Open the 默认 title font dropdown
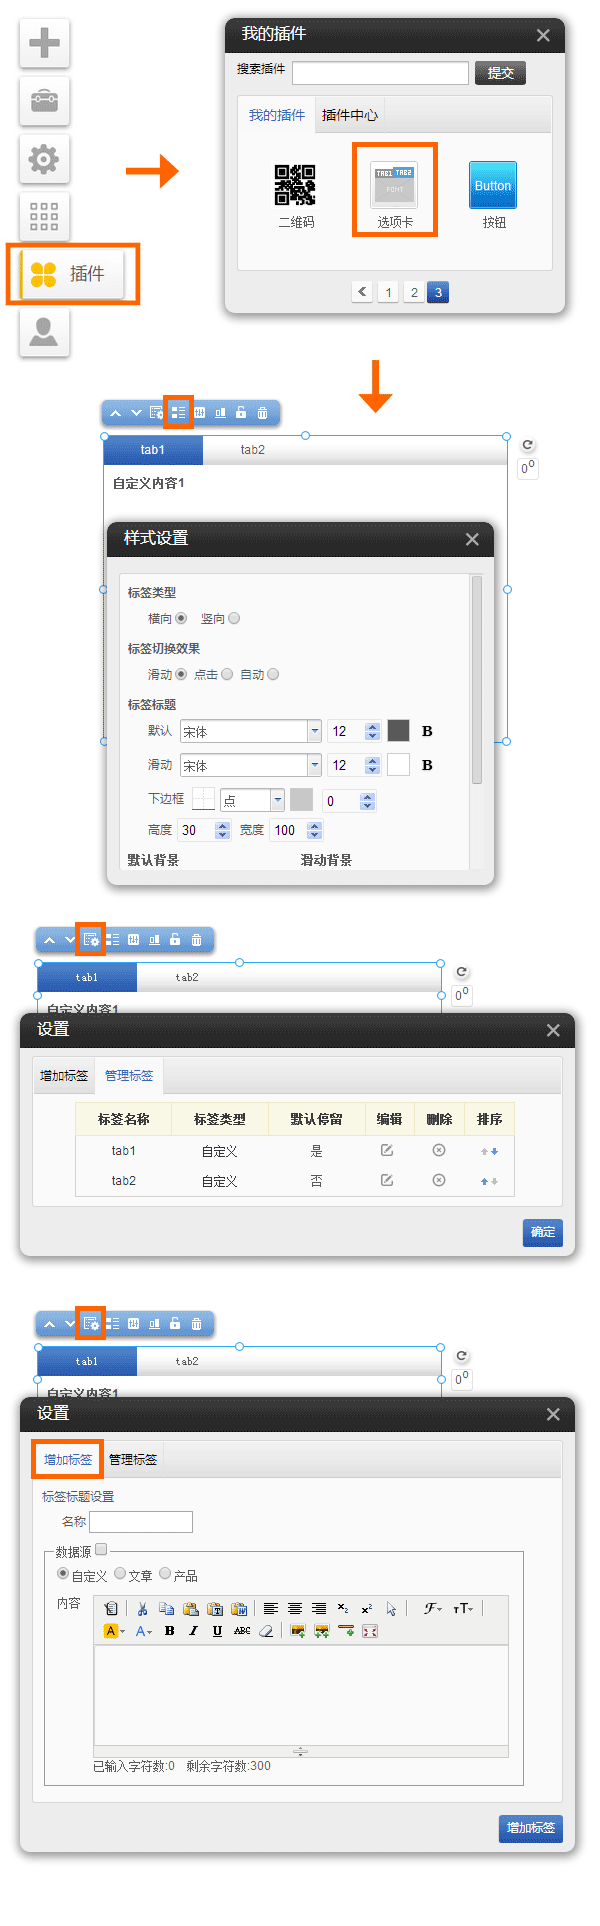600x1926 pixels. point(314,732)
